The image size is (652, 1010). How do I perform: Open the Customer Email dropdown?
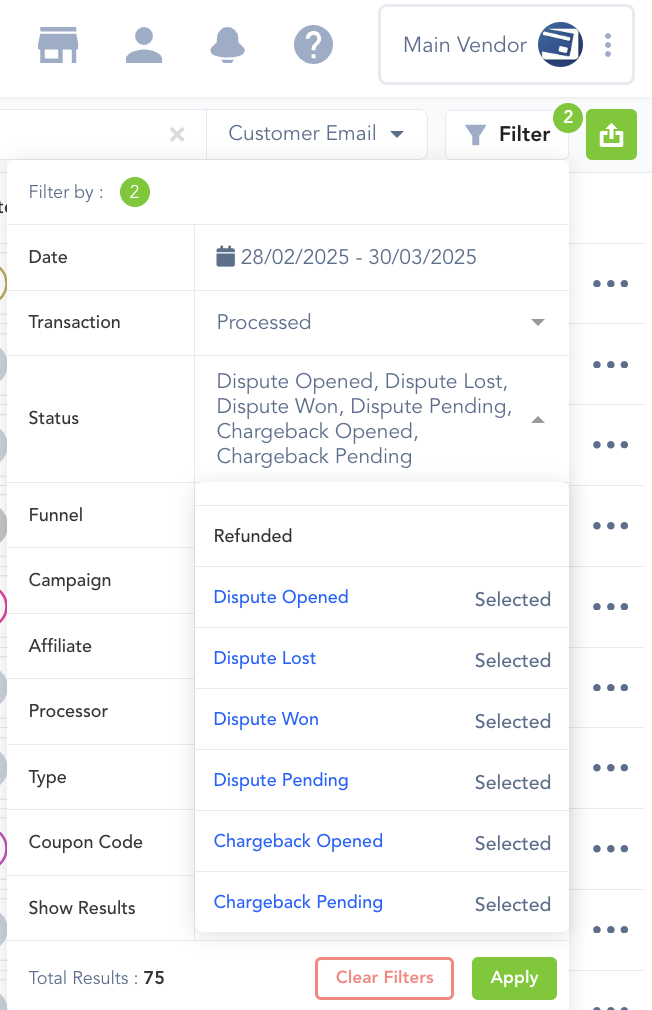315,134
